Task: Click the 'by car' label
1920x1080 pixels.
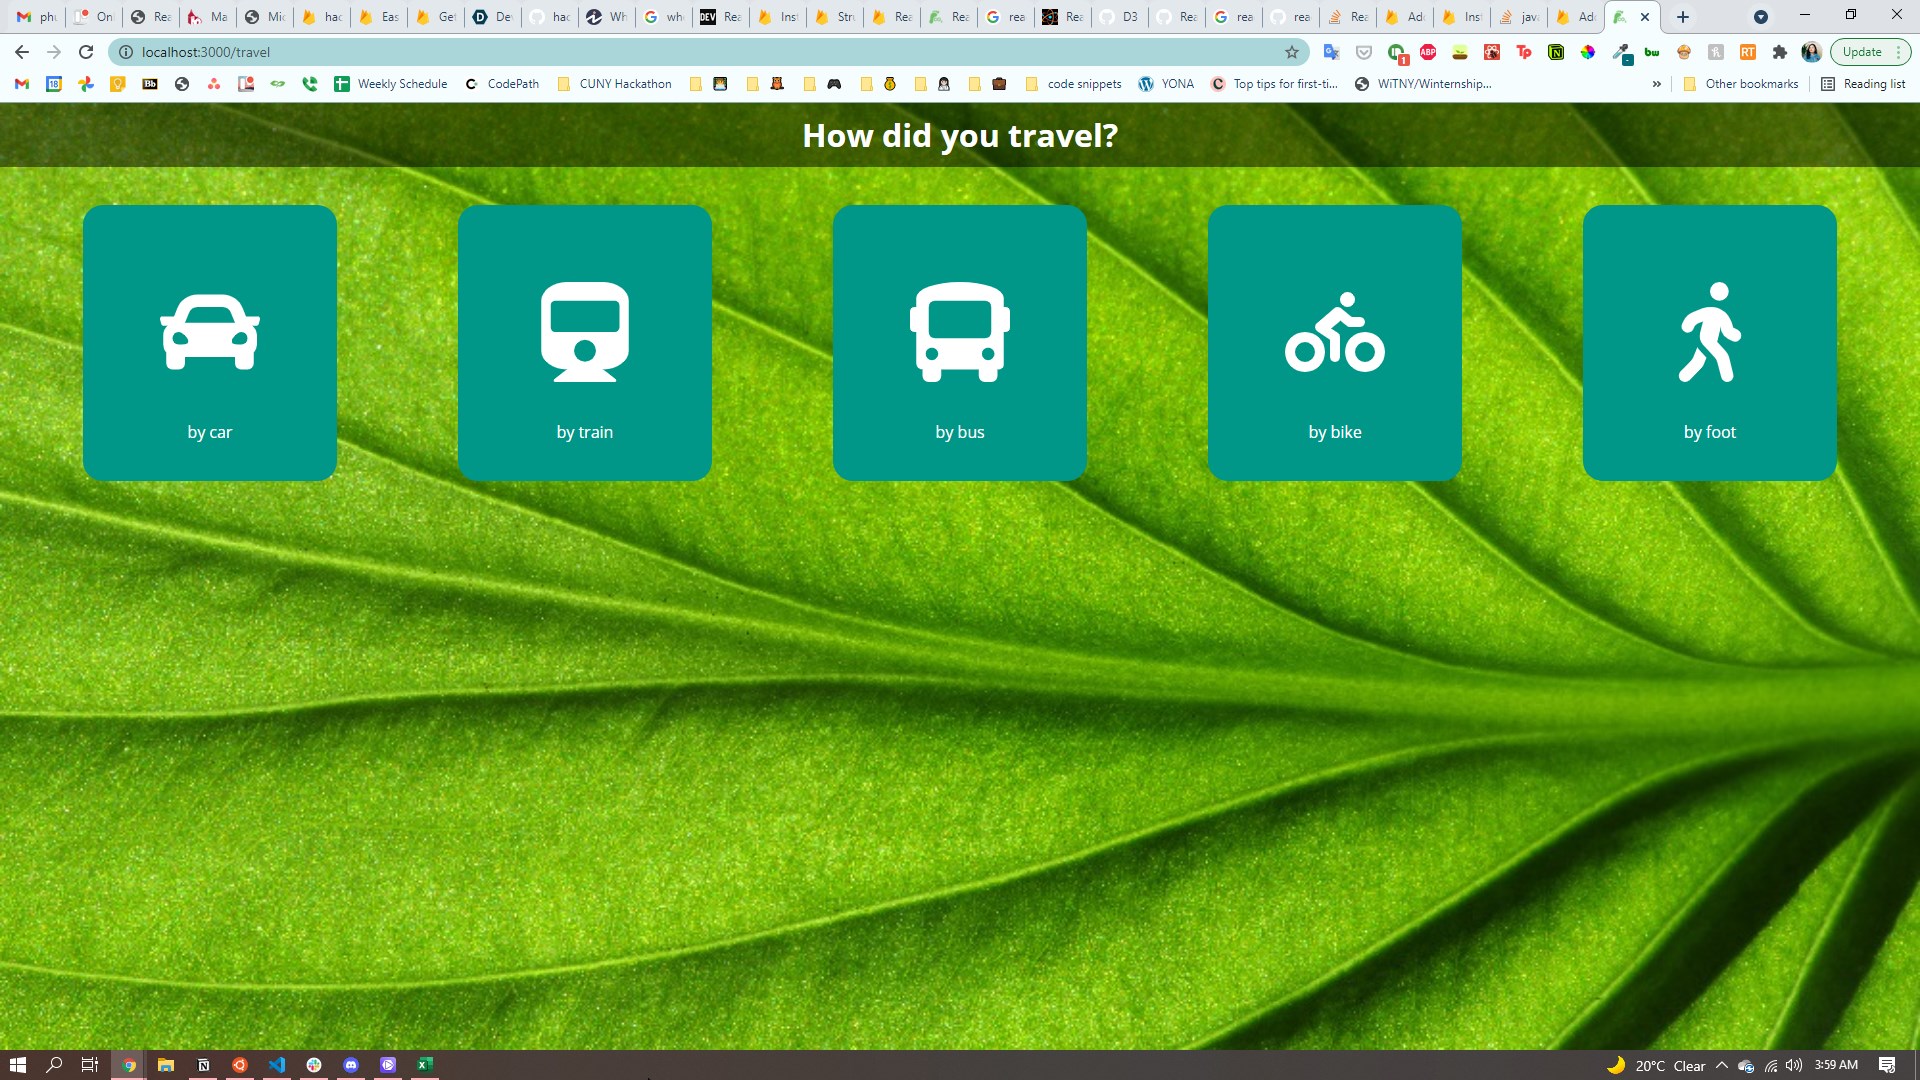Action: pyautogui.click(x=210, y=432)
